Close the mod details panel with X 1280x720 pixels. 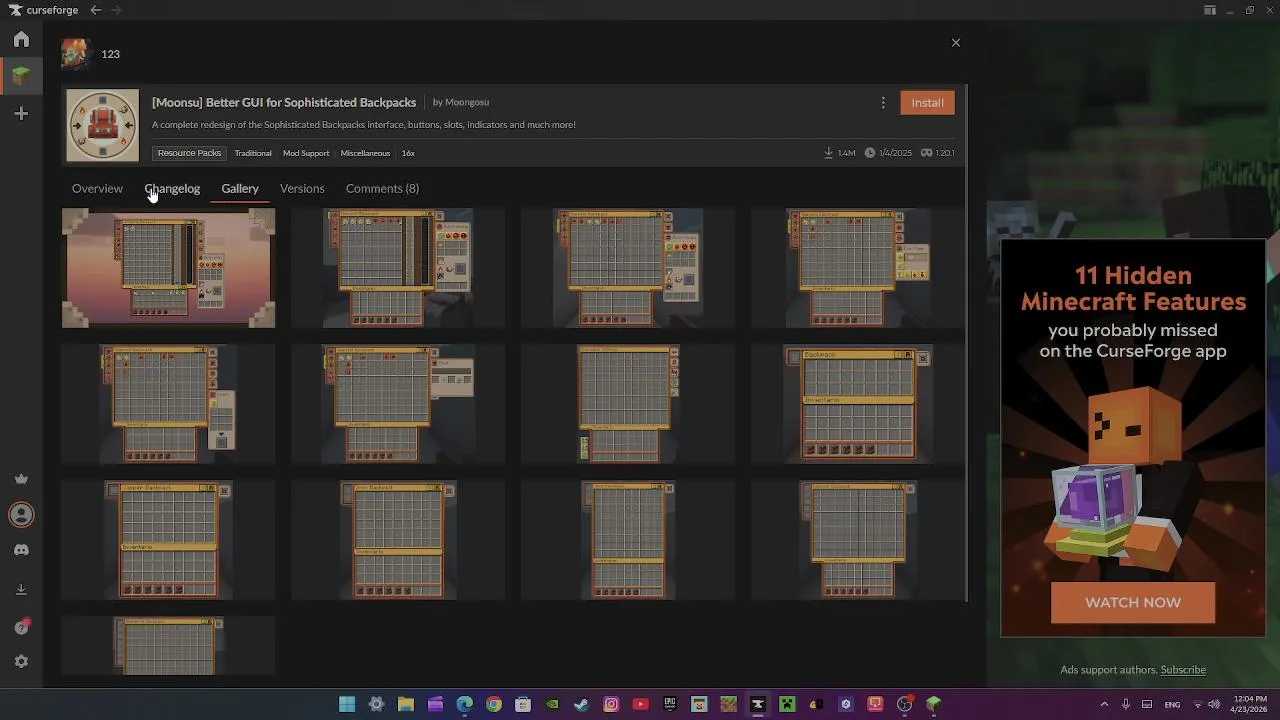point(956,43)
